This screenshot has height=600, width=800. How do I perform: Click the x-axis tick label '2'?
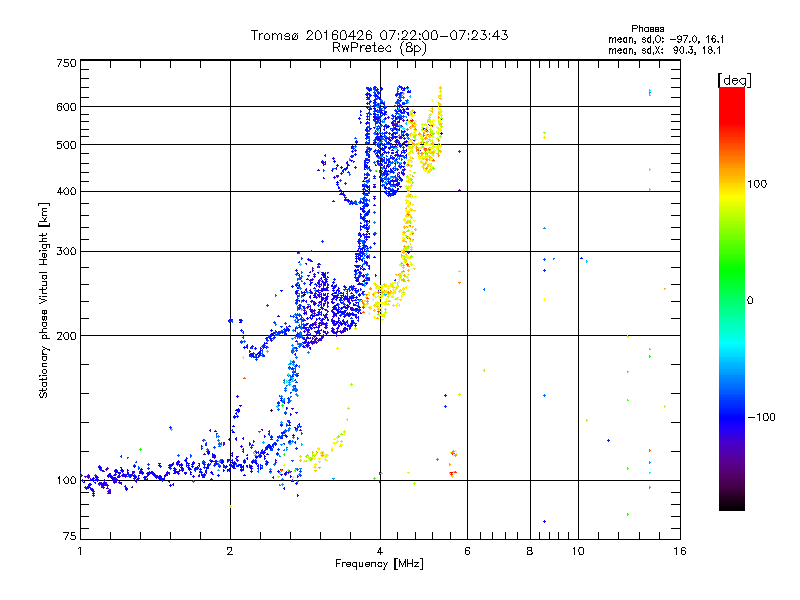click(230, 551)
